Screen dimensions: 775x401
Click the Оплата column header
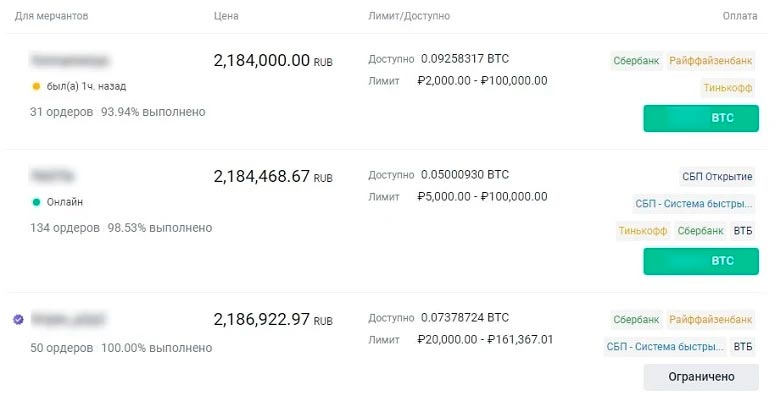tap(740, 17)
